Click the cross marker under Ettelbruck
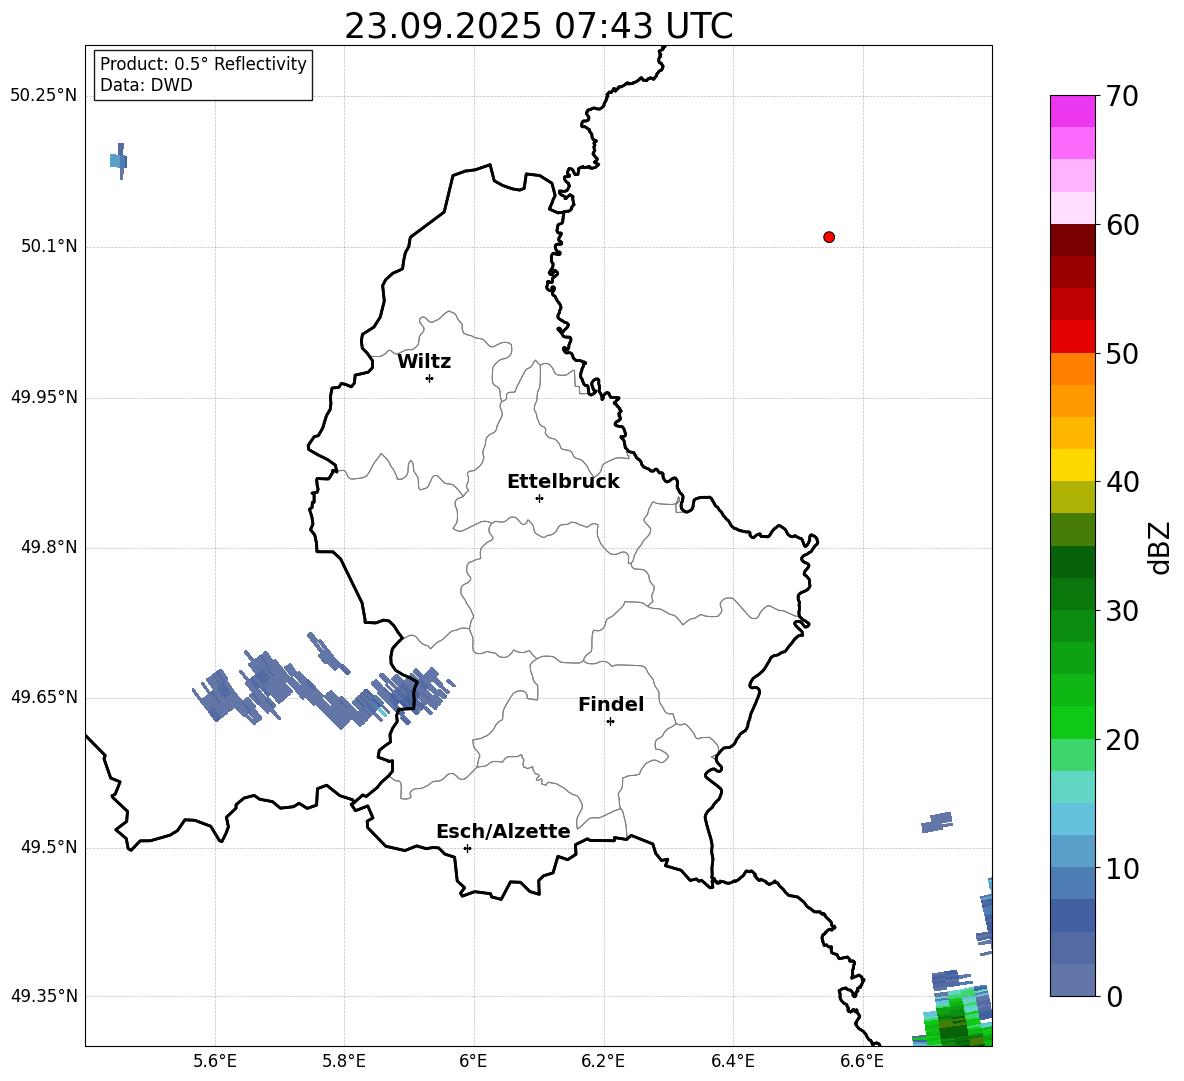The image size is (1184, 1081). pyautogui.click(x=539, y=498)
